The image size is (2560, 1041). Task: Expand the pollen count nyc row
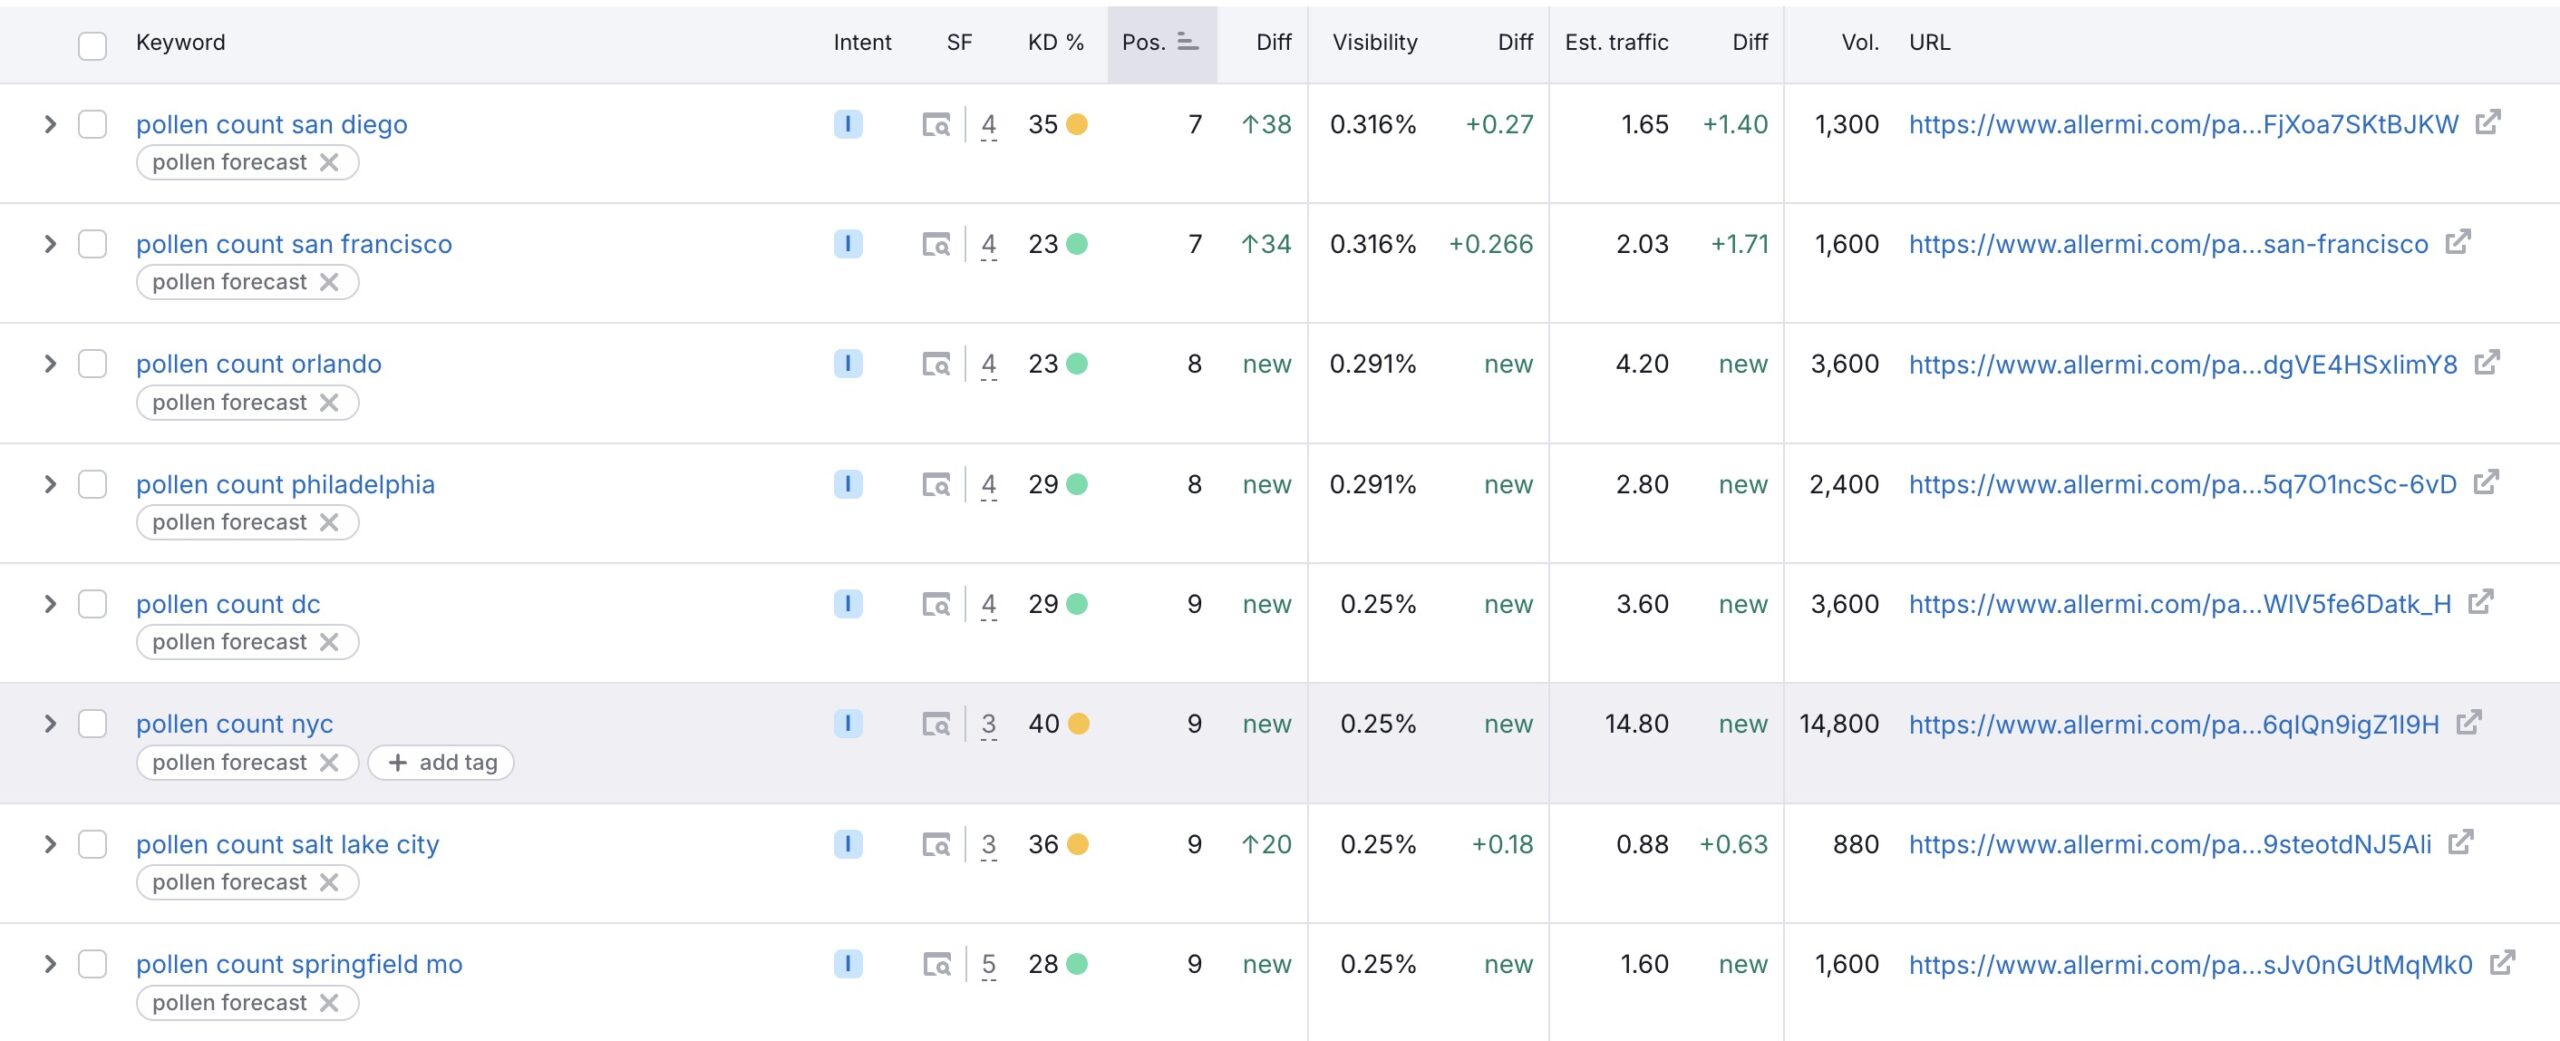[50, 724]
